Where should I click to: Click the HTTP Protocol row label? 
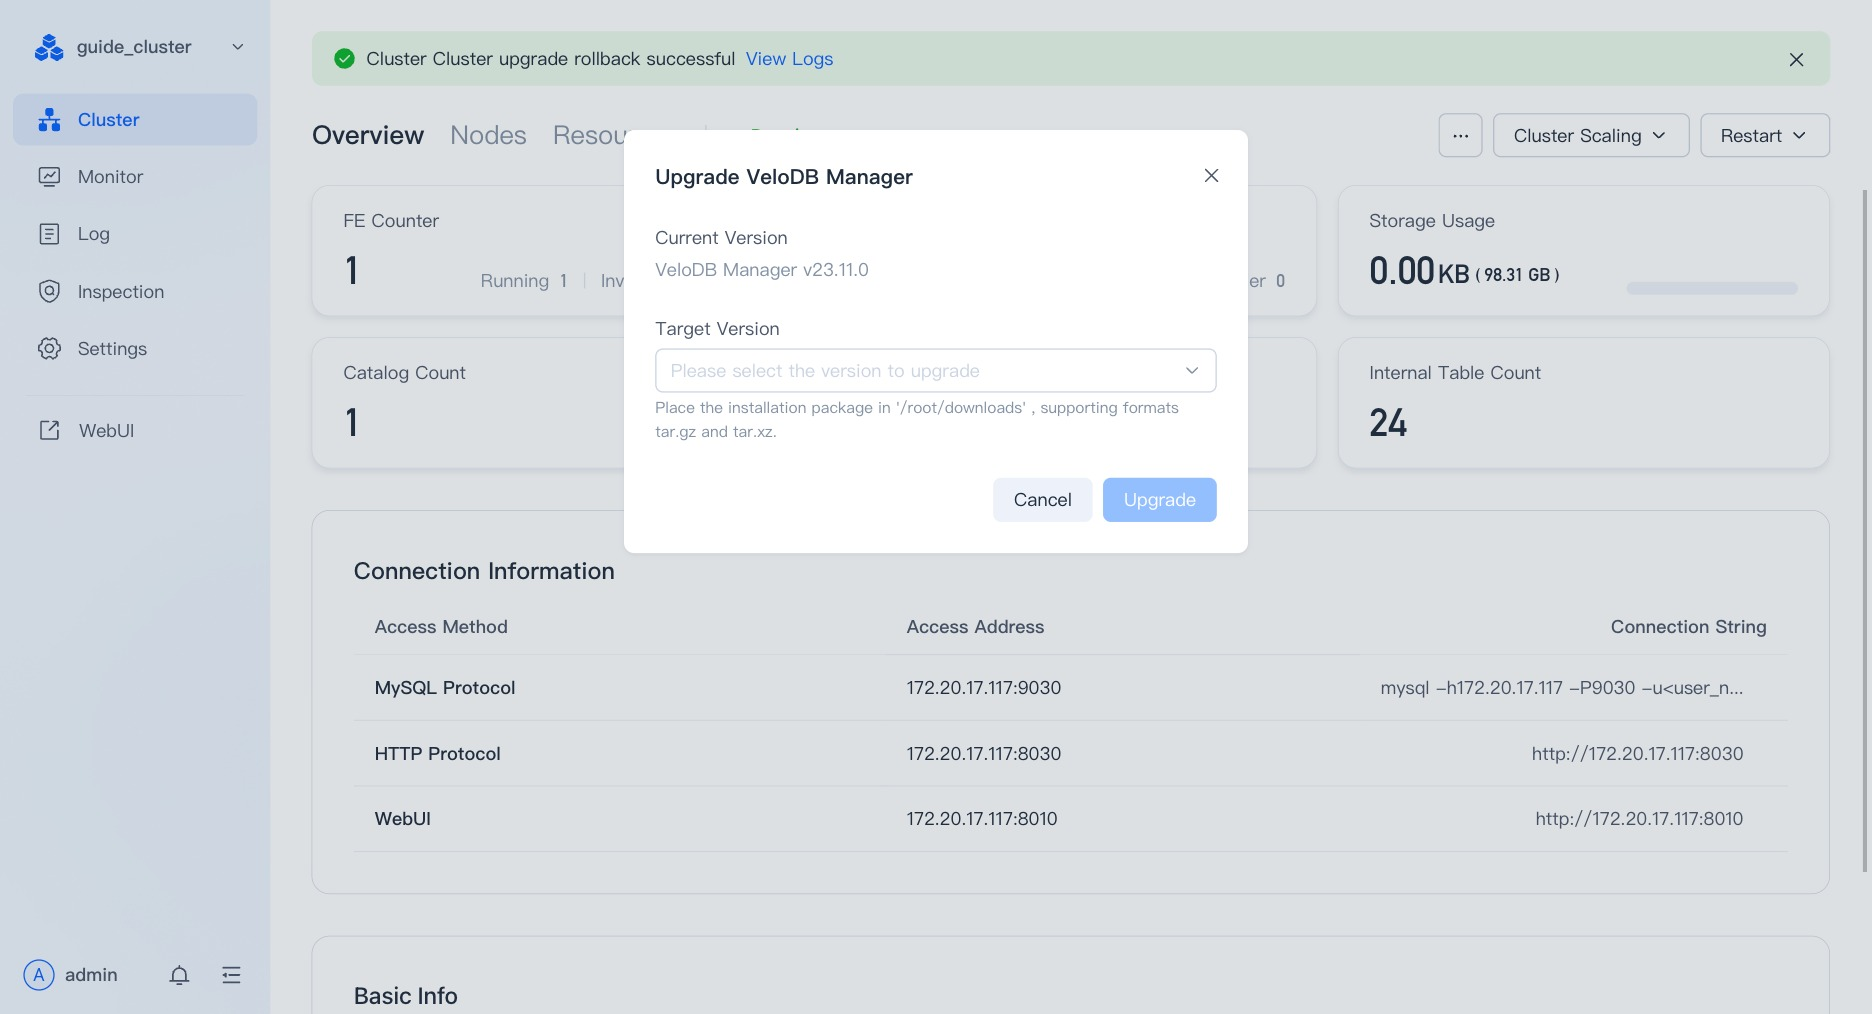437,754
